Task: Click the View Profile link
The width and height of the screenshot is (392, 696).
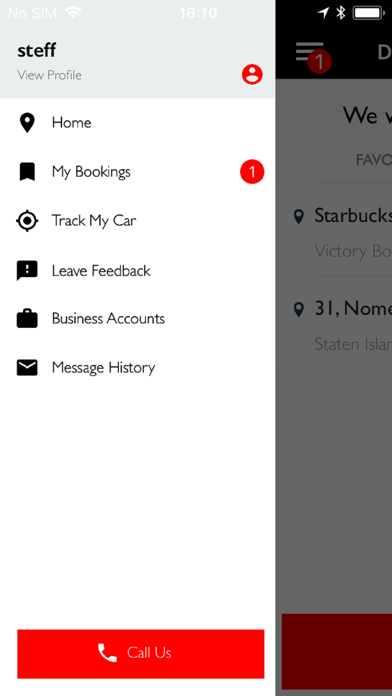Action: tap(49, 75)
